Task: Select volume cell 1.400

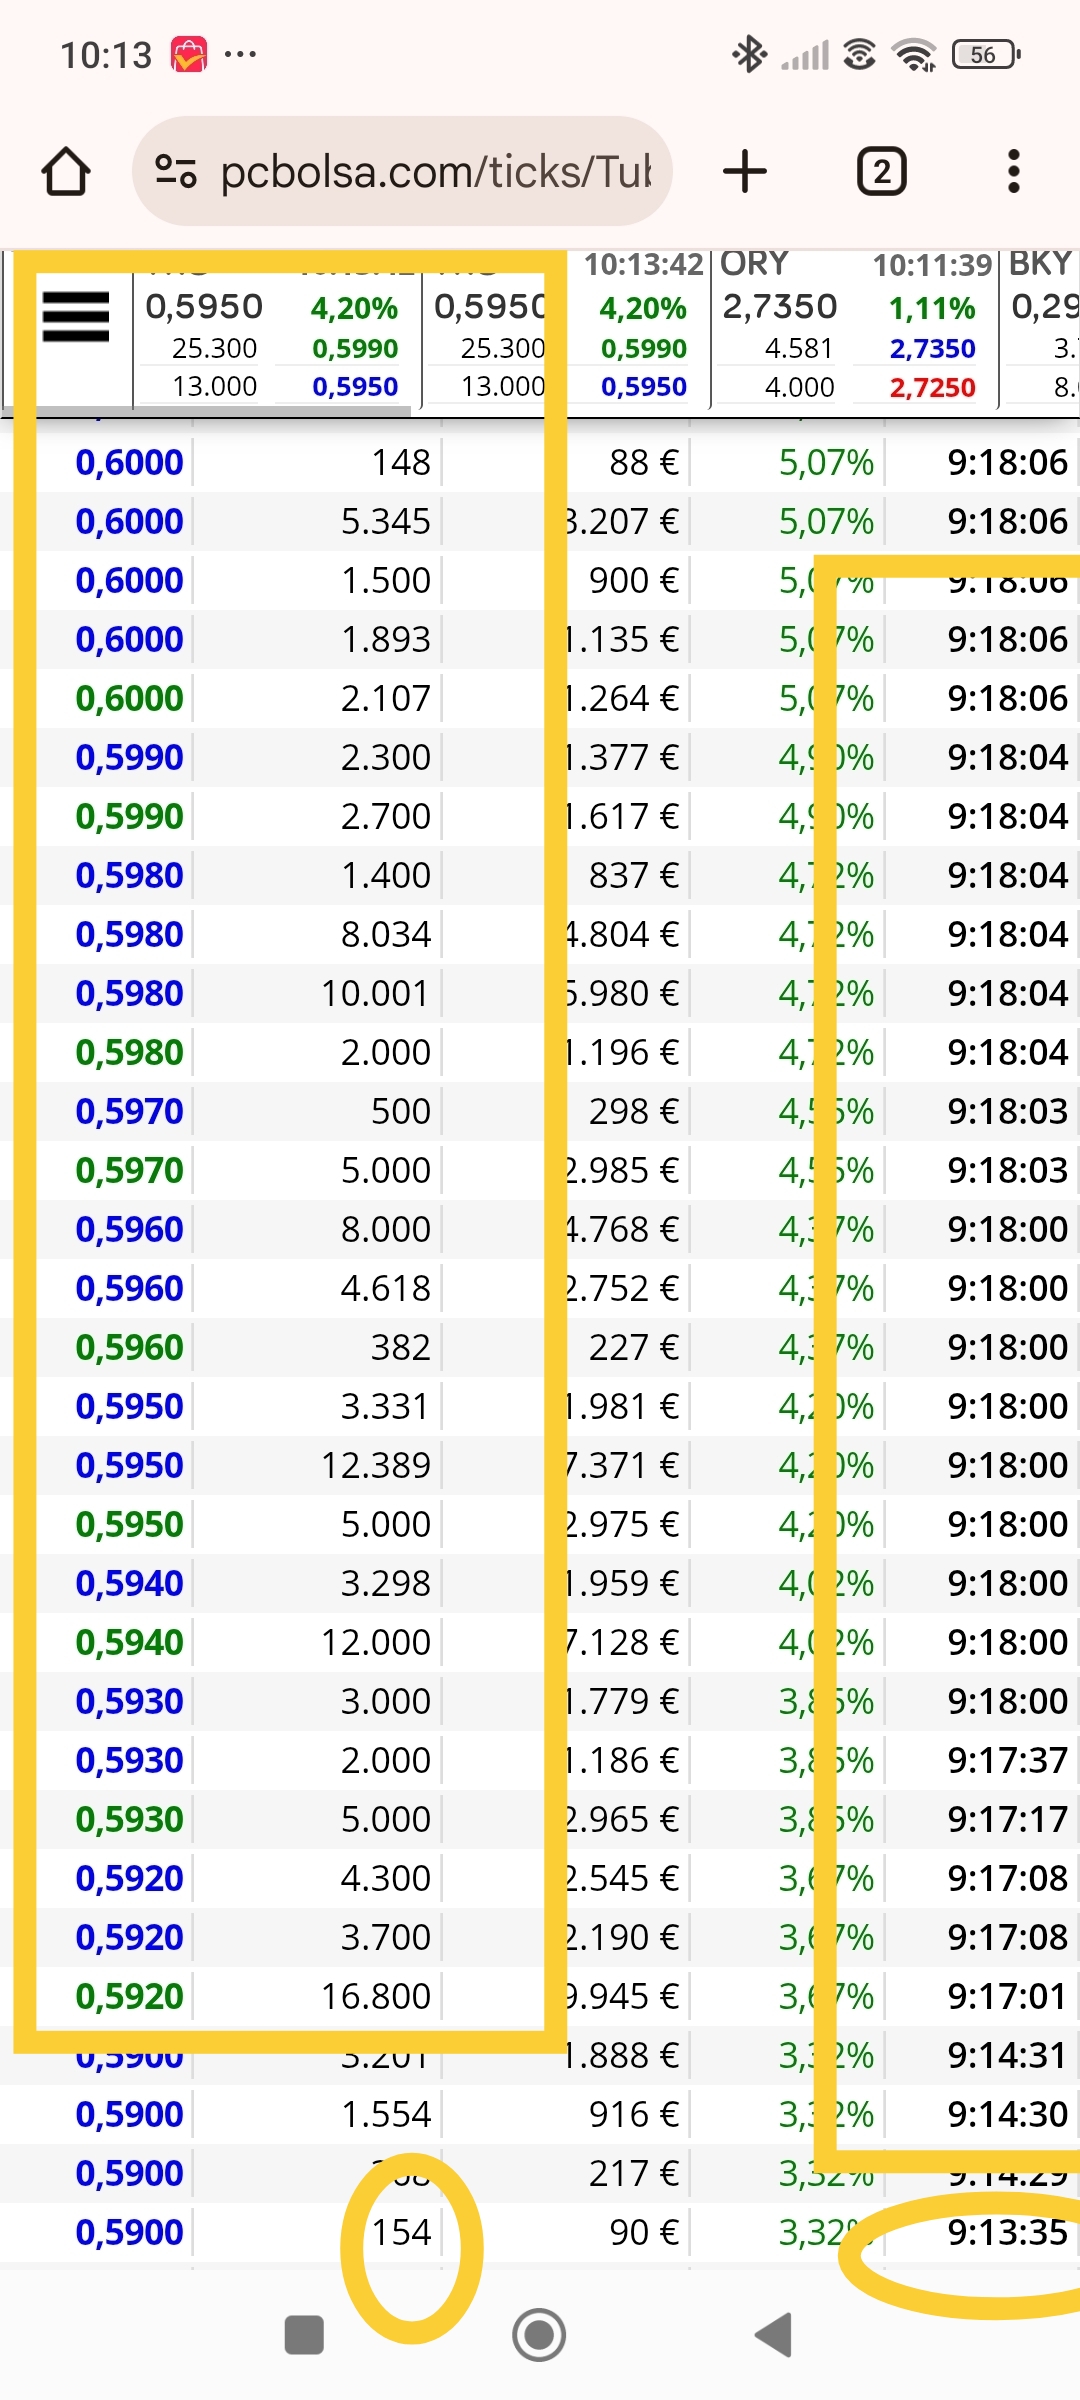Action: [x=386, y=875]
